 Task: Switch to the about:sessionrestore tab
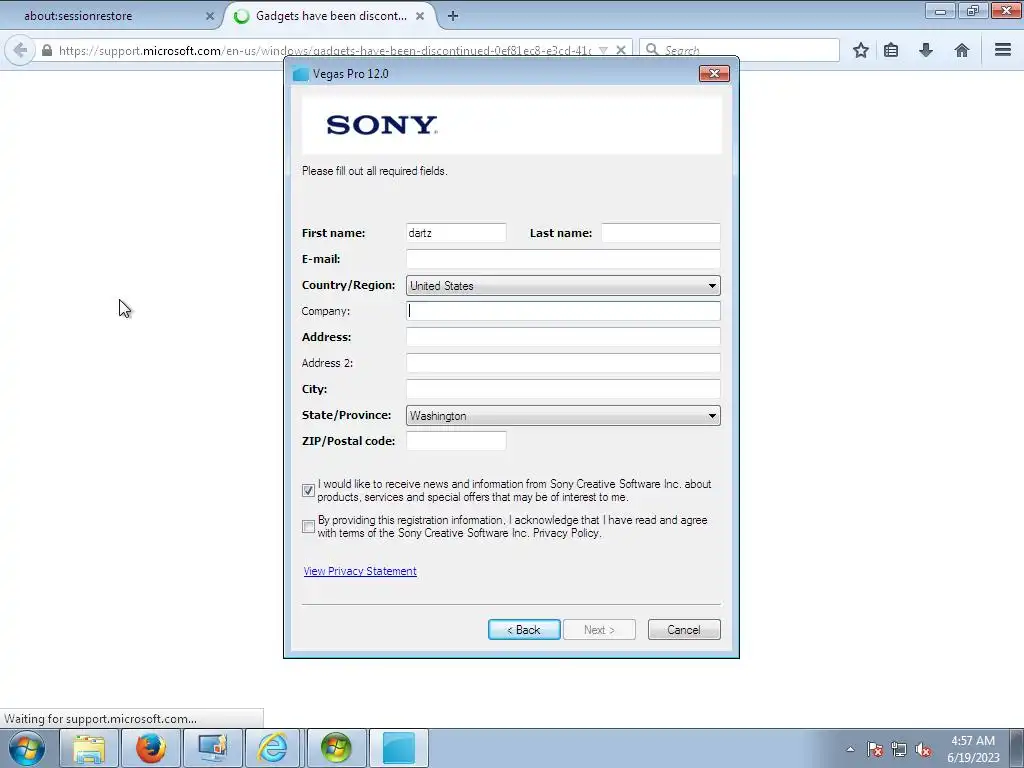click(x=111, y=16)
